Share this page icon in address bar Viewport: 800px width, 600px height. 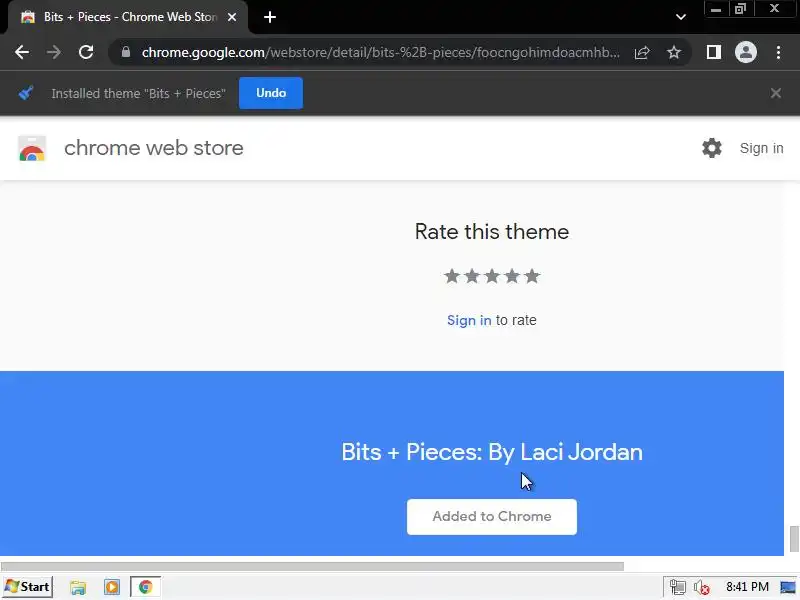642,52
